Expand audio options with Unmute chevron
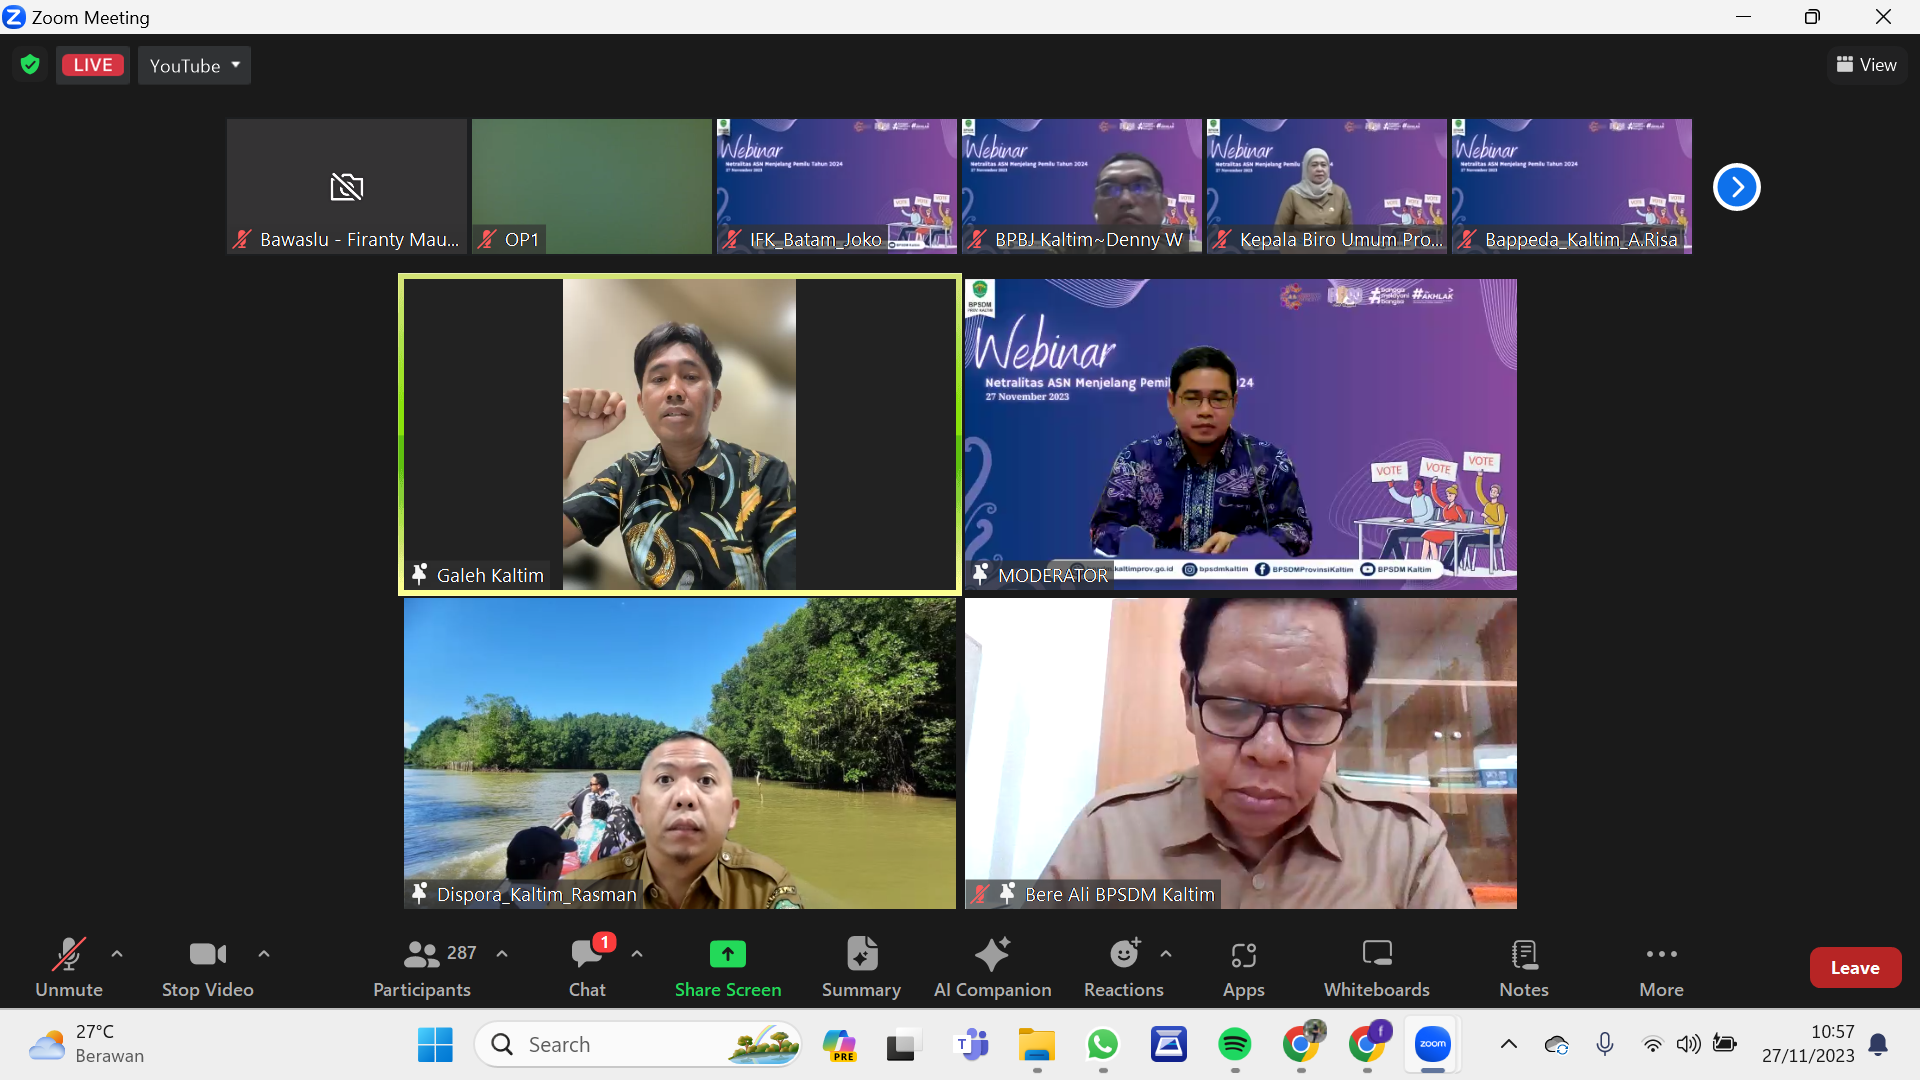This screenshot has height=1080, width=1920. (x=115, y=955)
